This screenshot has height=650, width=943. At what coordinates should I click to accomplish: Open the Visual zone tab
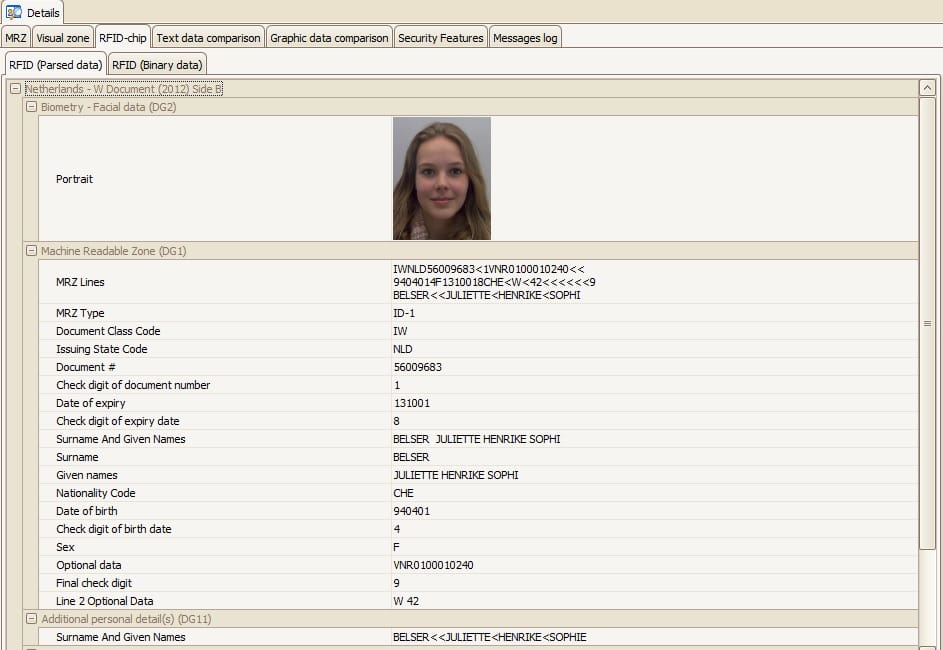(x=62, y=38)
